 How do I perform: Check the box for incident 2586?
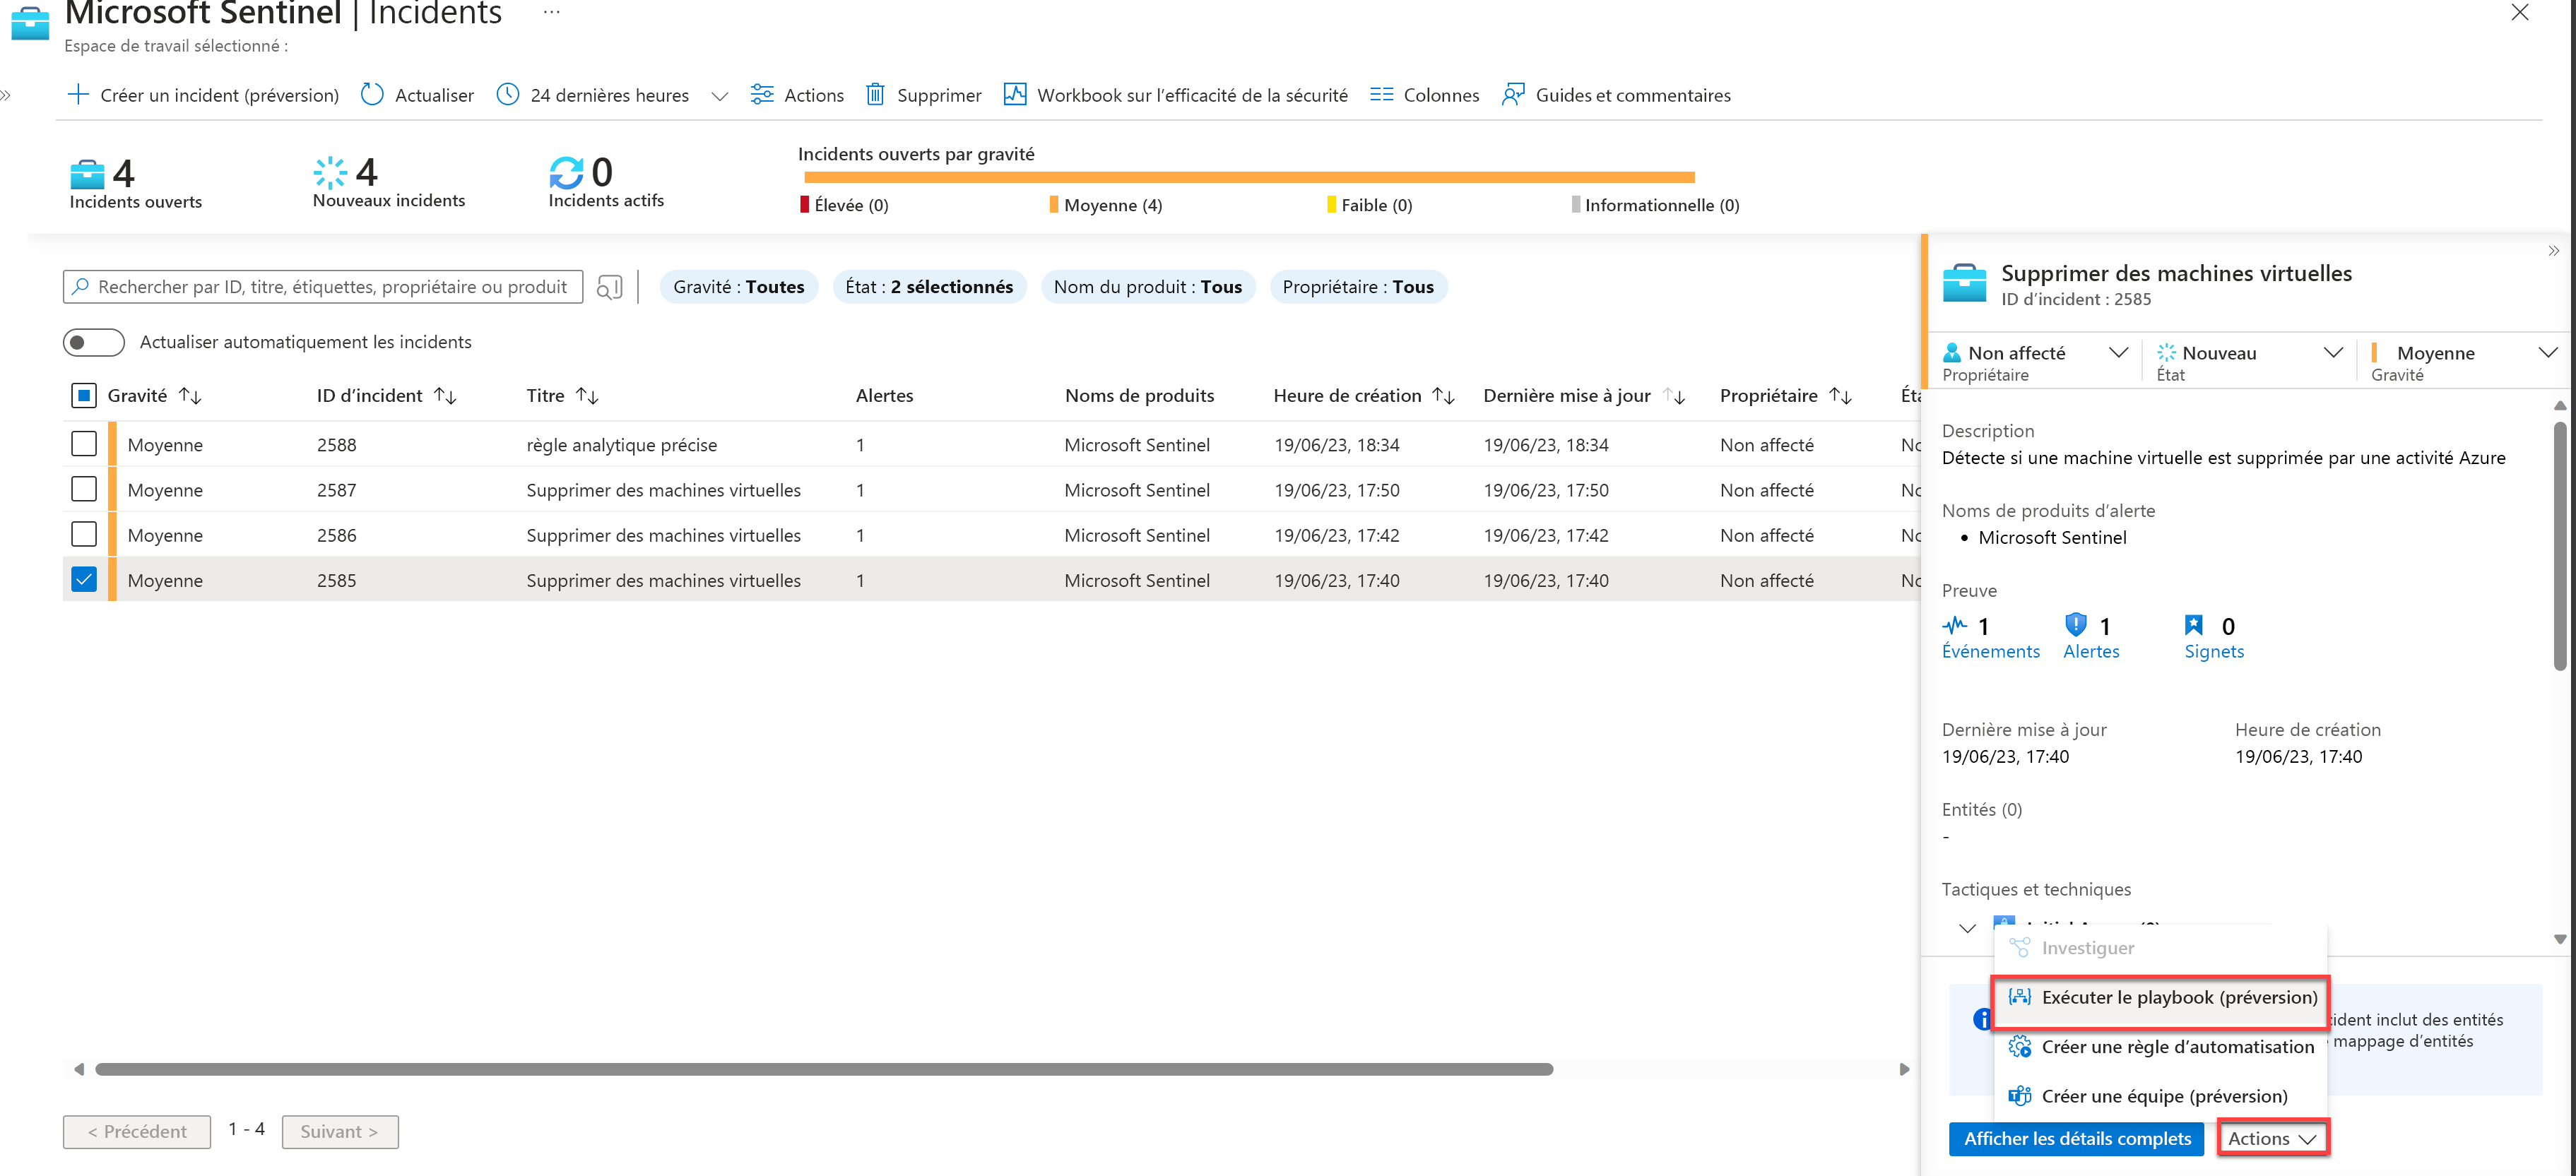coord(84,534)
